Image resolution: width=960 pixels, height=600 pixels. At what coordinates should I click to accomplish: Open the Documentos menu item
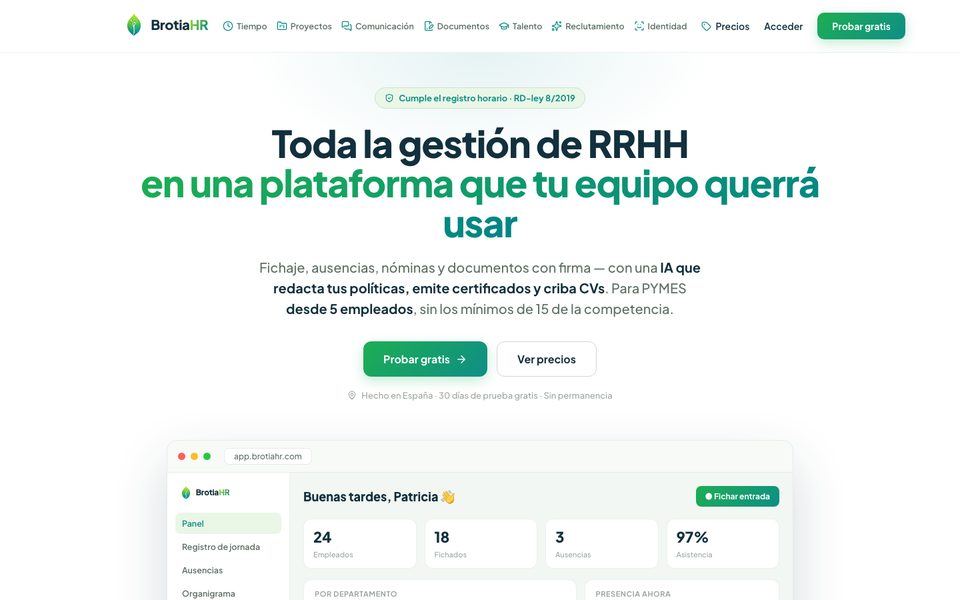pyautogui.click(x=457, y=26)
